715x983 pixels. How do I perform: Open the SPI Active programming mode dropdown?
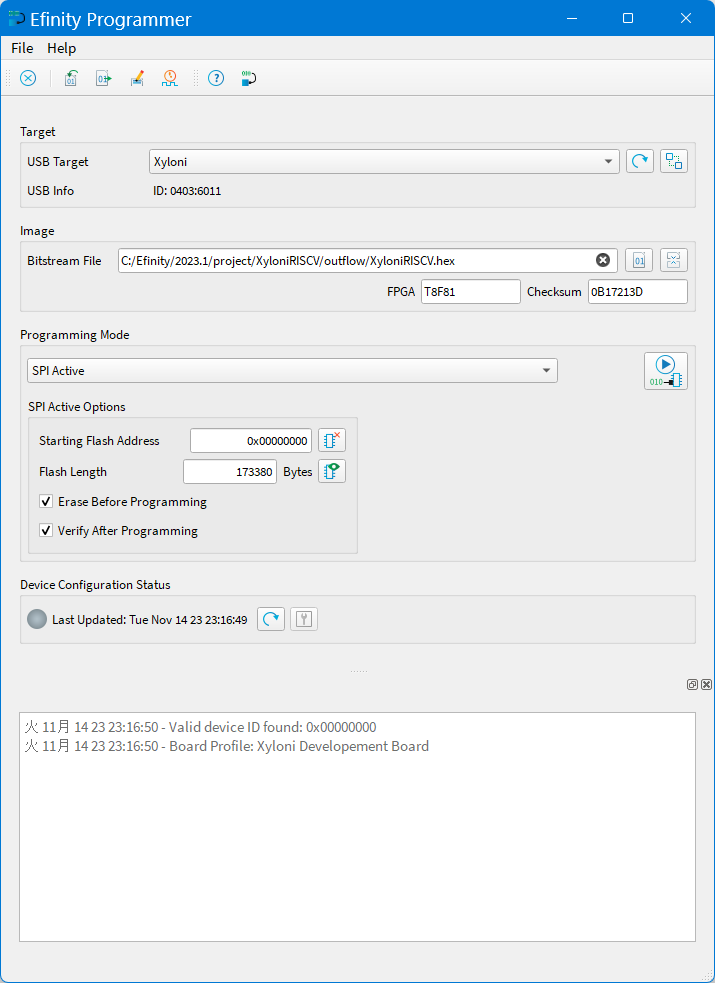point(292,371)
